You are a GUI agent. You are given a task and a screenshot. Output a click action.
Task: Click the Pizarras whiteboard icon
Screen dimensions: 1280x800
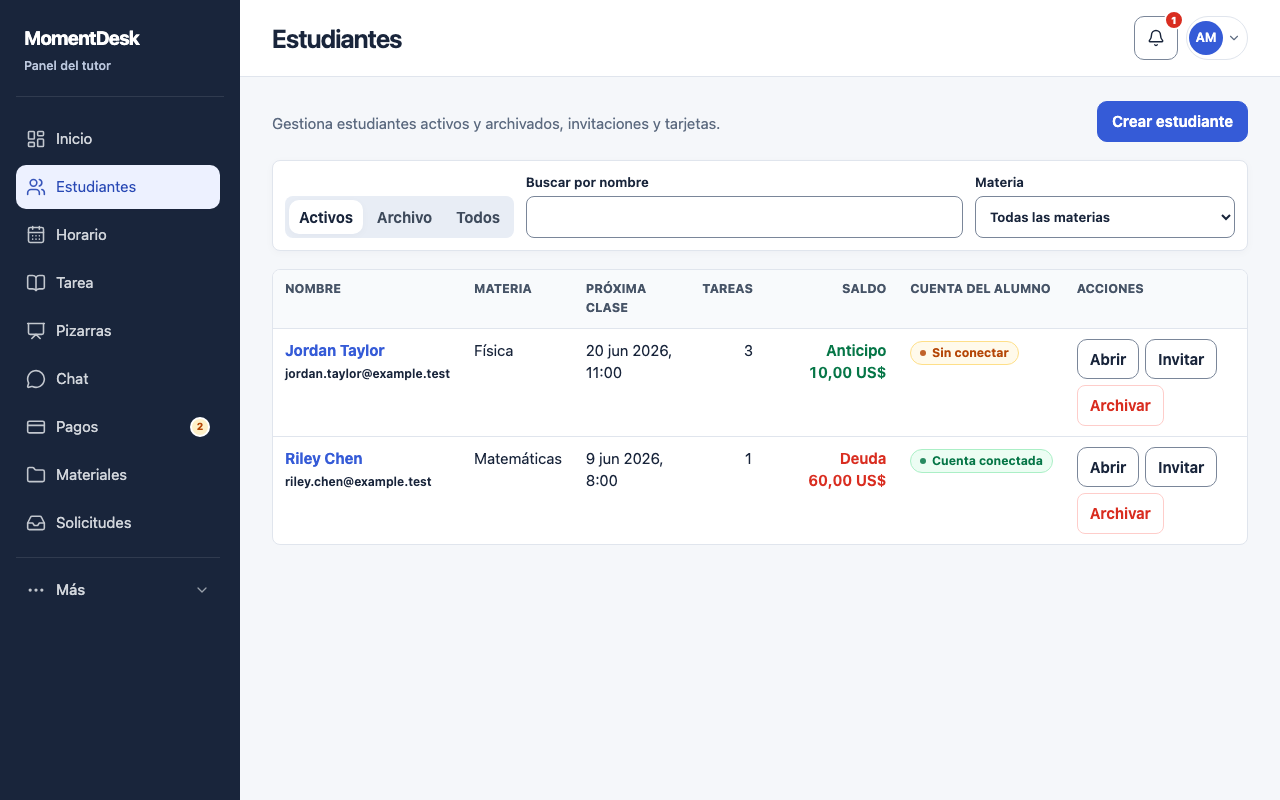point(36,331)
